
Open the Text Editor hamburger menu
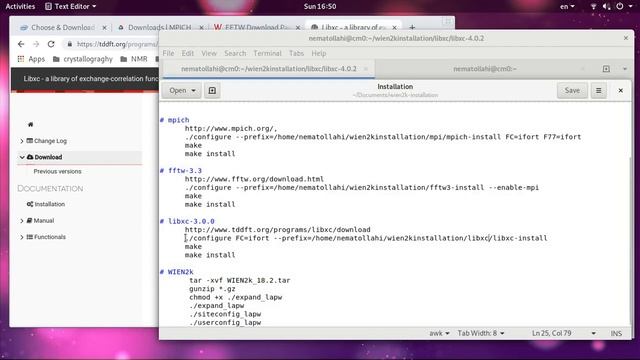(x=598, y=91)
